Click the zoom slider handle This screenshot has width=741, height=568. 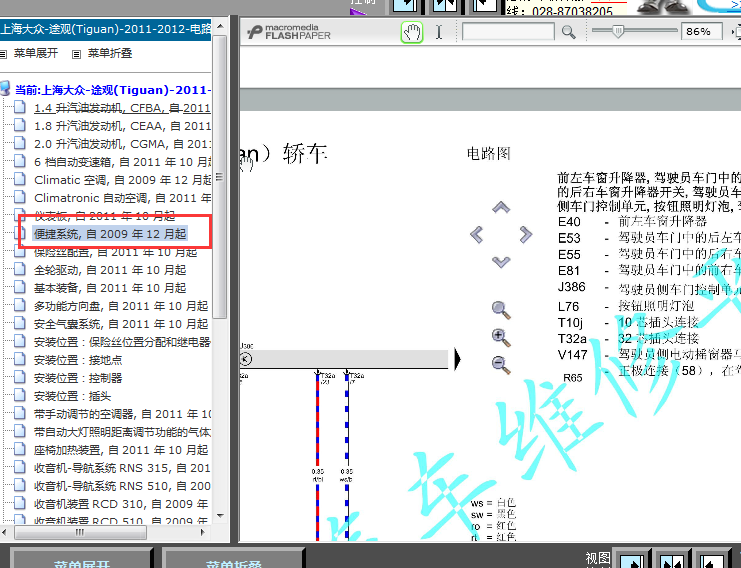[618, 31]
